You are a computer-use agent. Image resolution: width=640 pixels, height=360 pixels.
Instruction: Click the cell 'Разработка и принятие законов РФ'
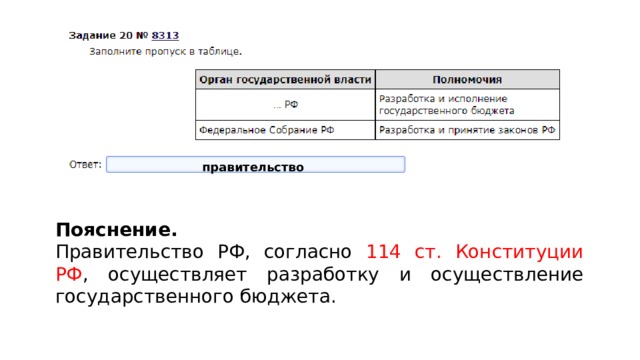[x=467, y=130]
